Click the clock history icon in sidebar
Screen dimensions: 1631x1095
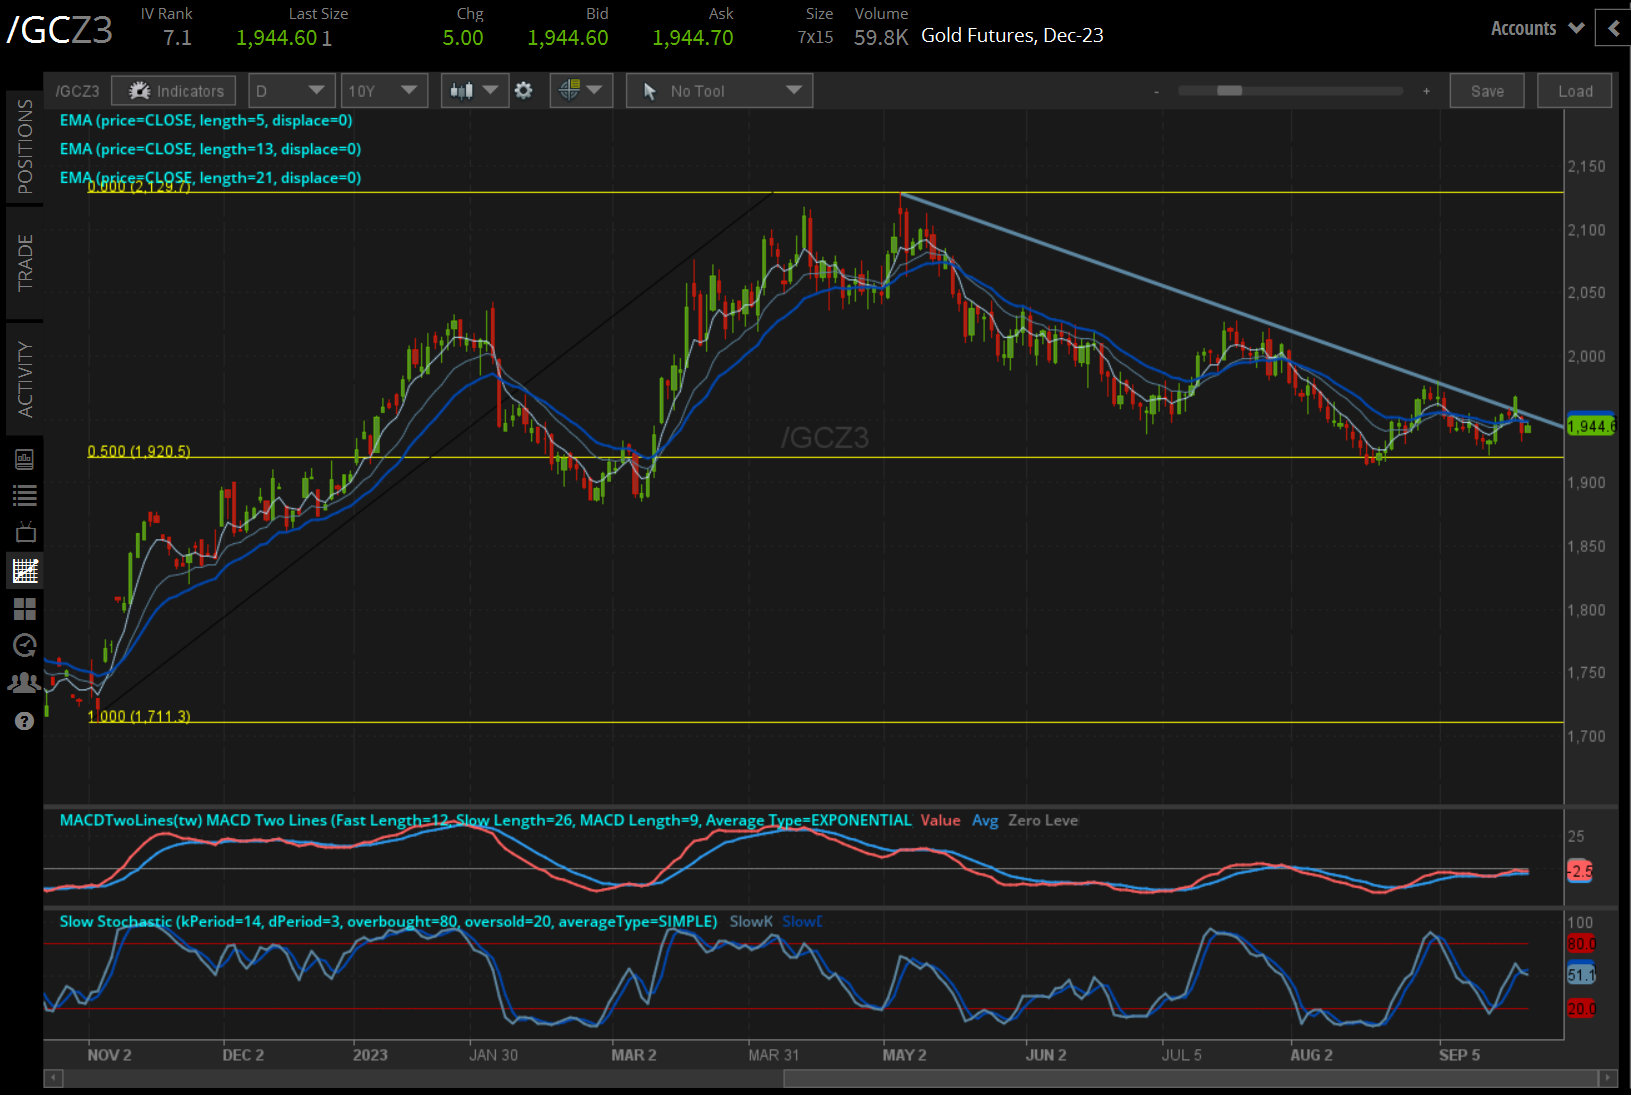click(25, 645)
